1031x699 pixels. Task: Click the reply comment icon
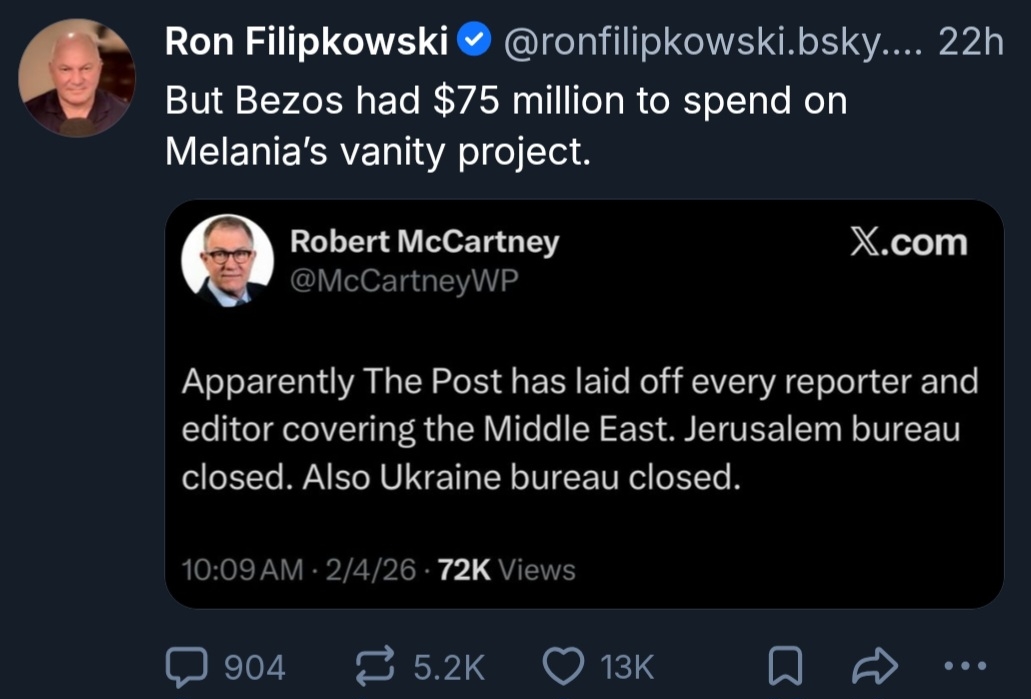(186, 666)
